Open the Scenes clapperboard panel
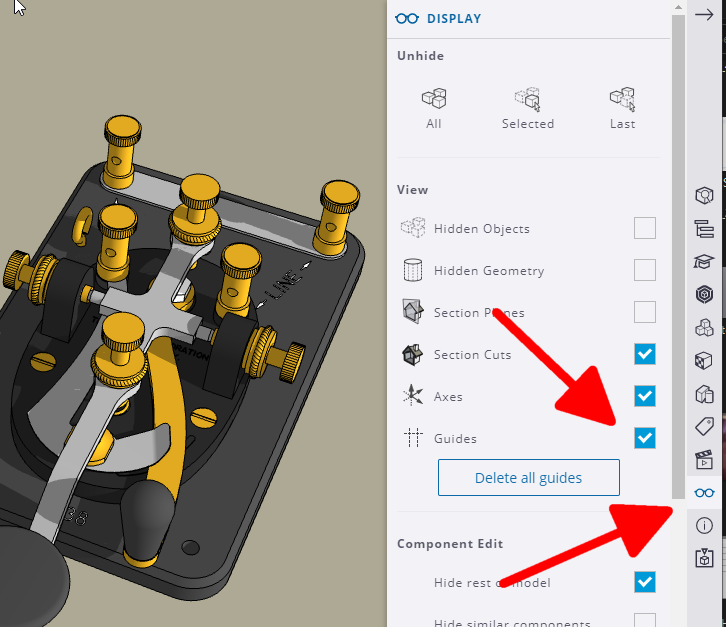 coord(704,459)
